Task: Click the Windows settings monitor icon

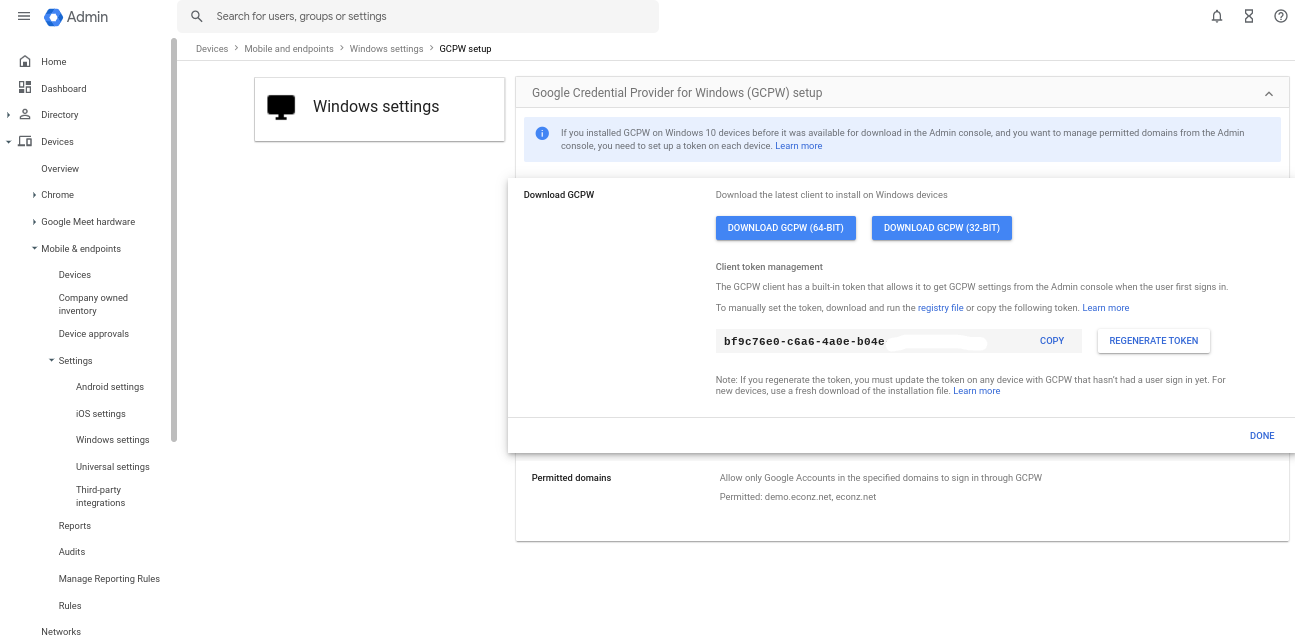Action: (x=281, y=107)
